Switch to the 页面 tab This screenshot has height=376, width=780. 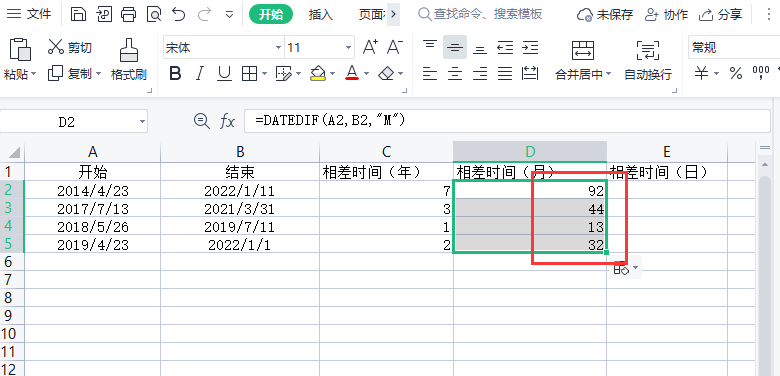(x=372, y=14)
